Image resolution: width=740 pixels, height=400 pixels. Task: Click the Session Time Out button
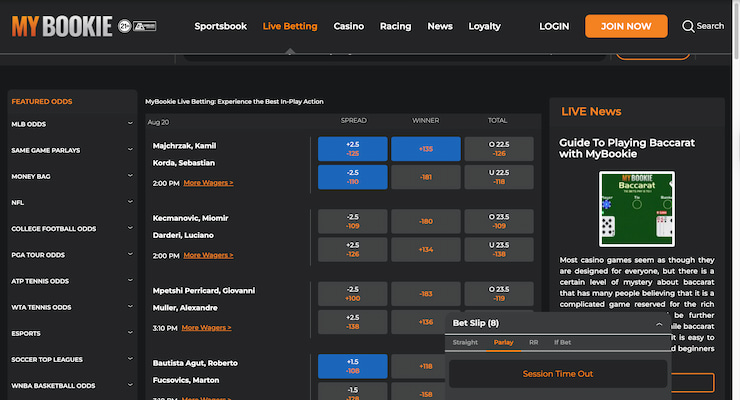[558, 374]
